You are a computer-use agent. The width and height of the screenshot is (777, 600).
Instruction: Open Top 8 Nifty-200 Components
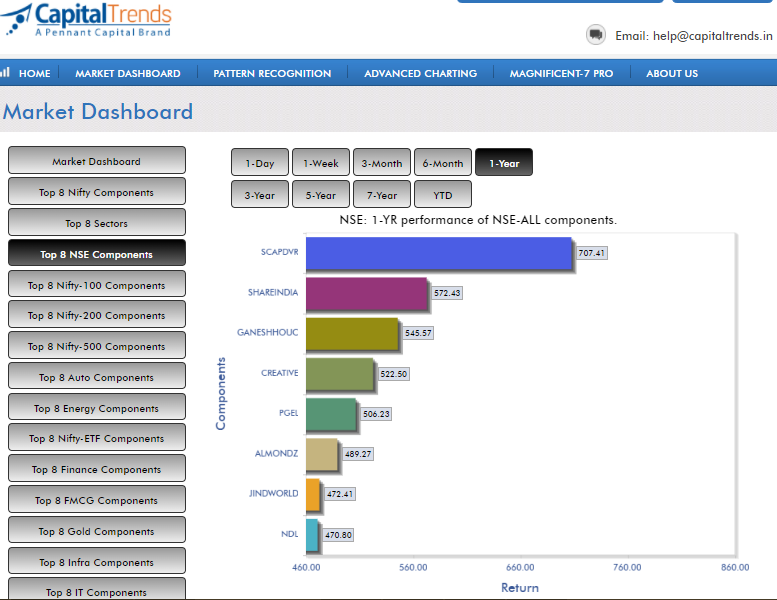pos(97,315)
